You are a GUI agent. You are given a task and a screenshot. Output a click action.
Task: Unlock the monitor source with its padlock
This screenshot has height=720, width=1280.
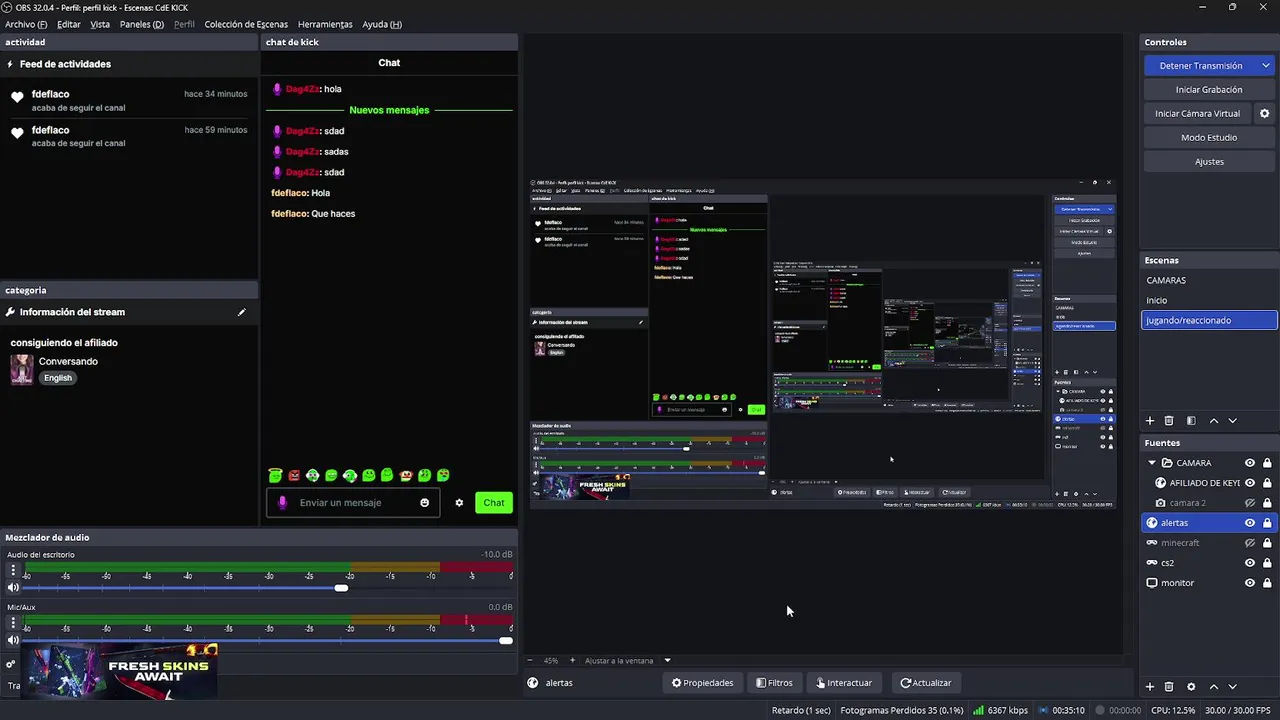point(1267,583)
